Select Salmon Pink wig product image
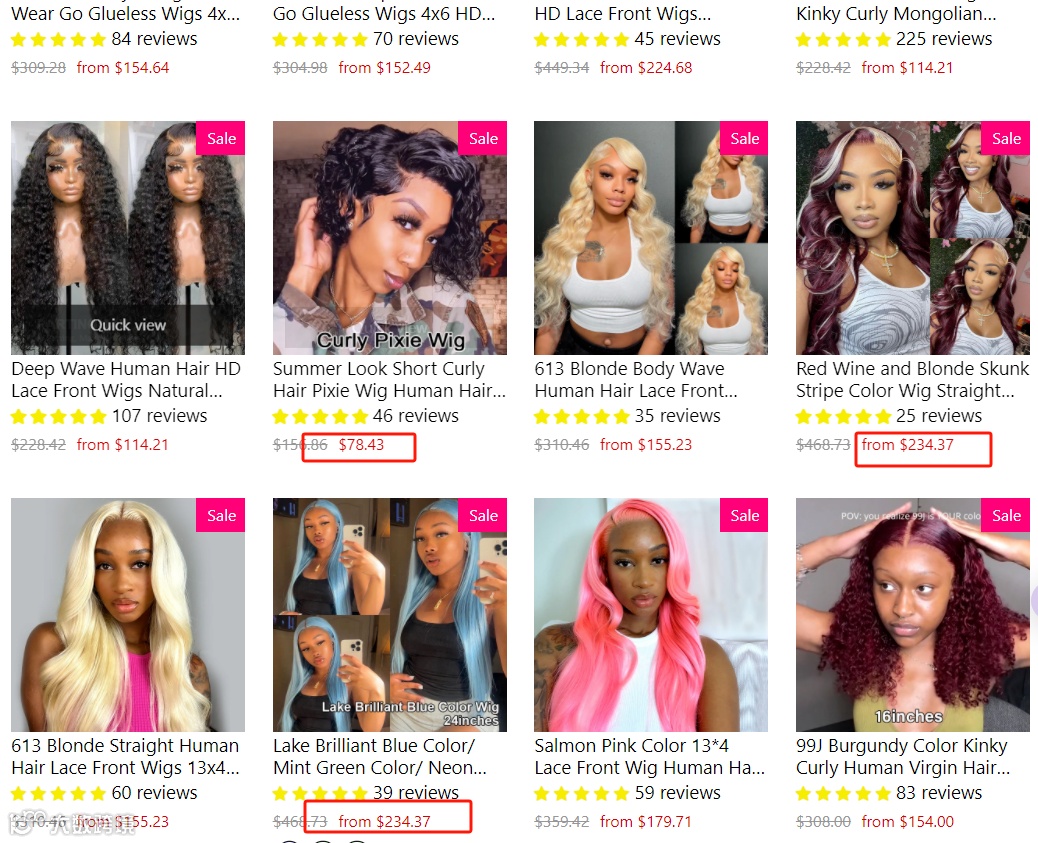 click(651, 615)
